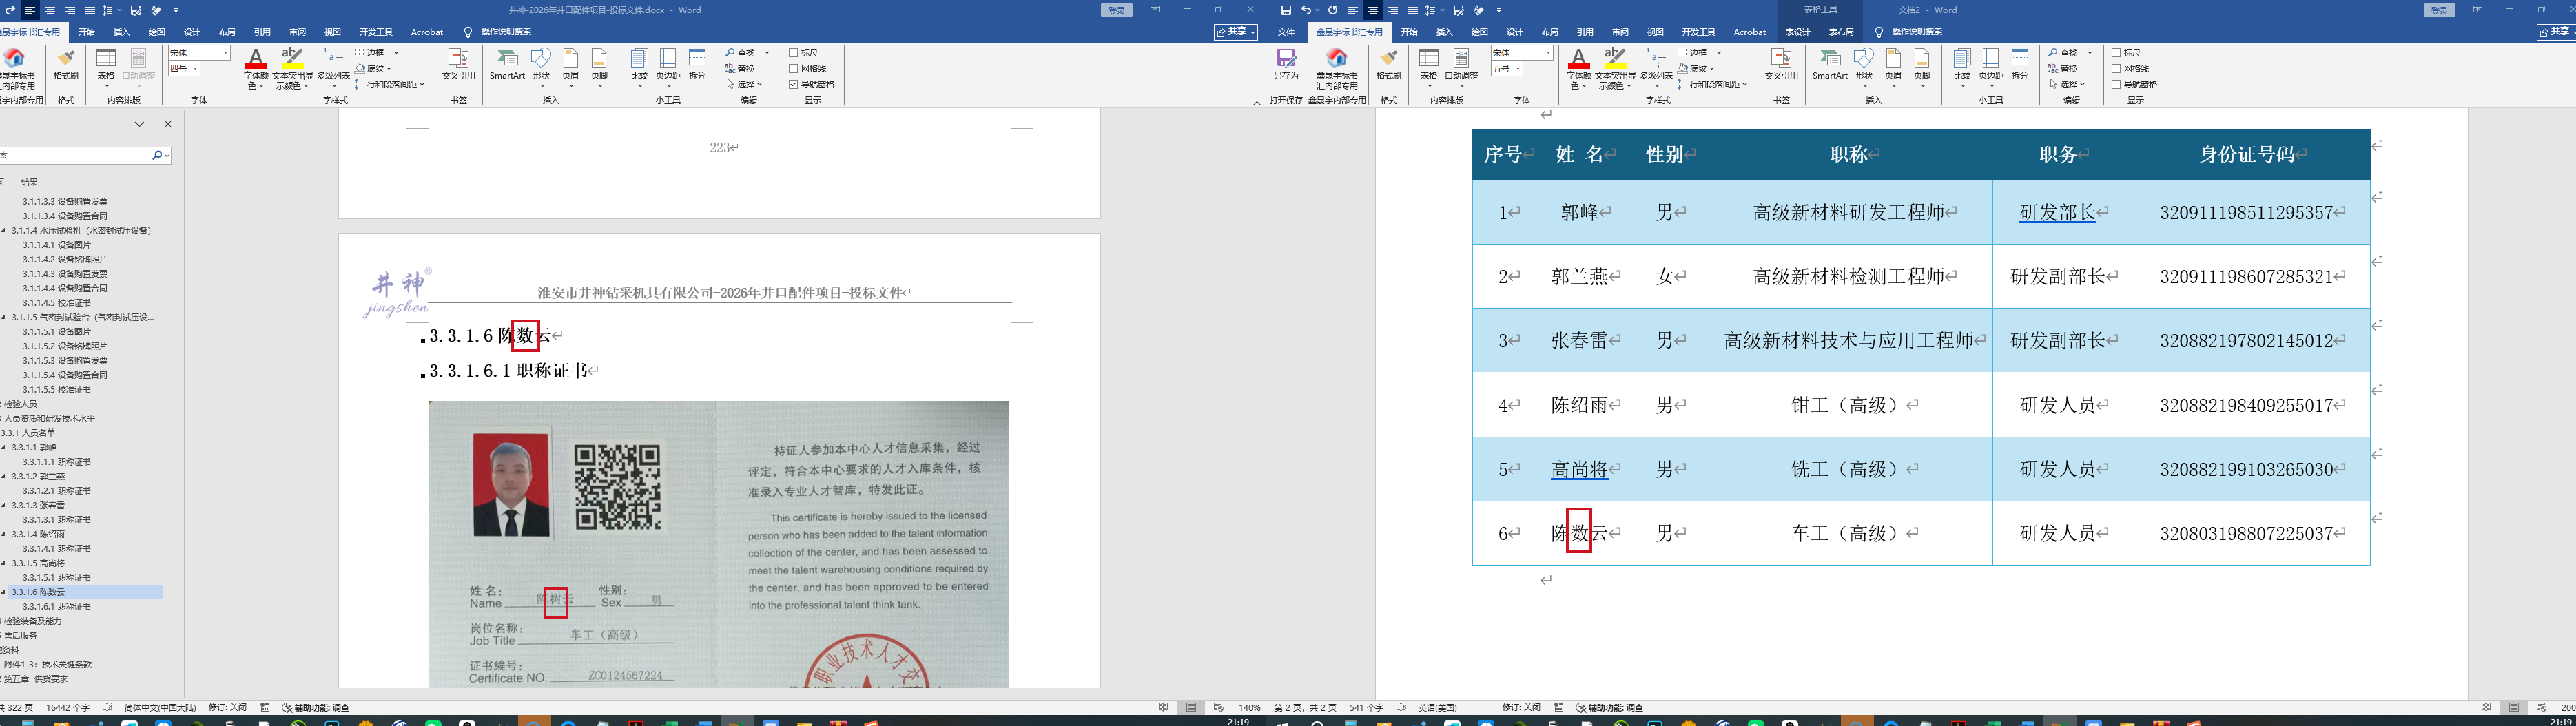Click 修订: 关闭 in left window status bar
Viewport: 2576px width, 726px height.
tap(227, 707)
